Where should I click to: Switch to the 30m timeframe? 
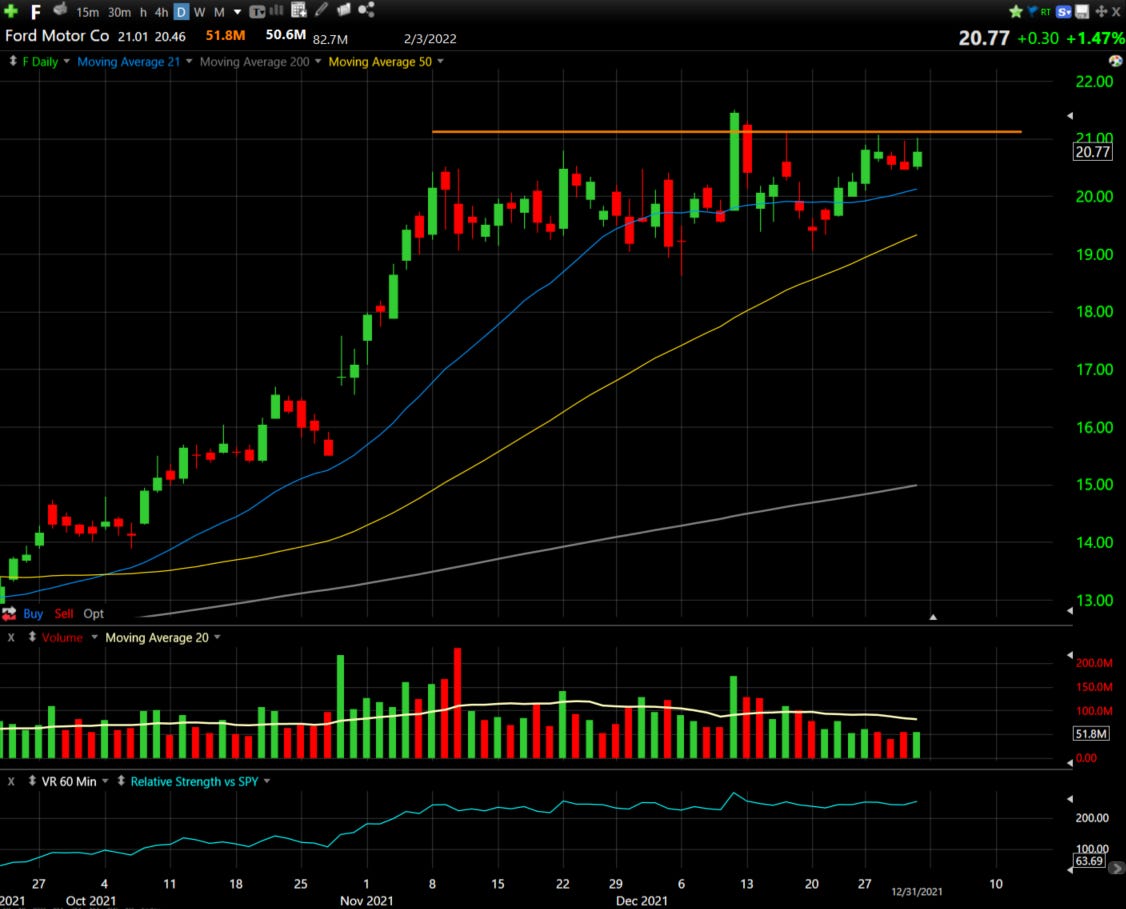119,12
